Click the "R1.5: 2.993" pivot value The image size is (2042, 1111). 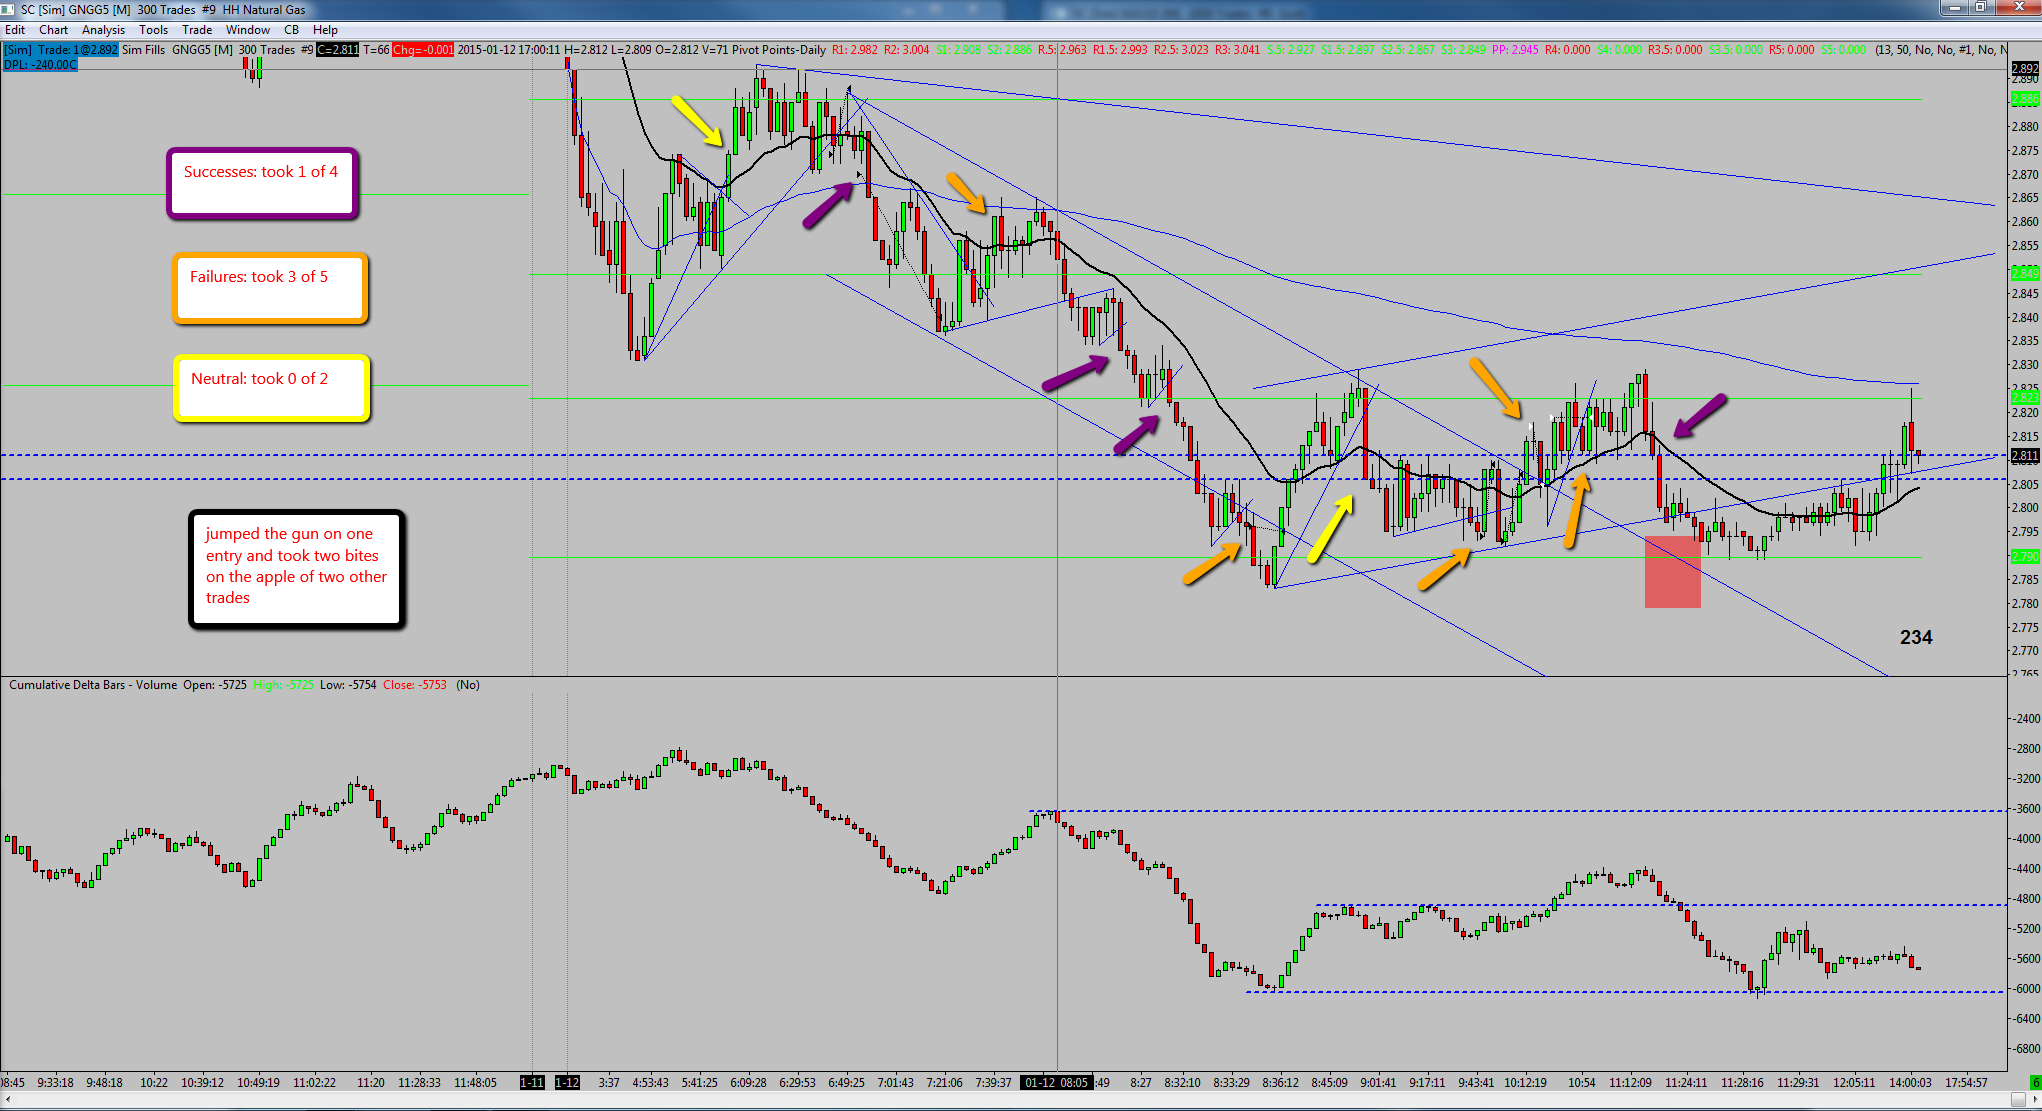tap(1120, 50)
